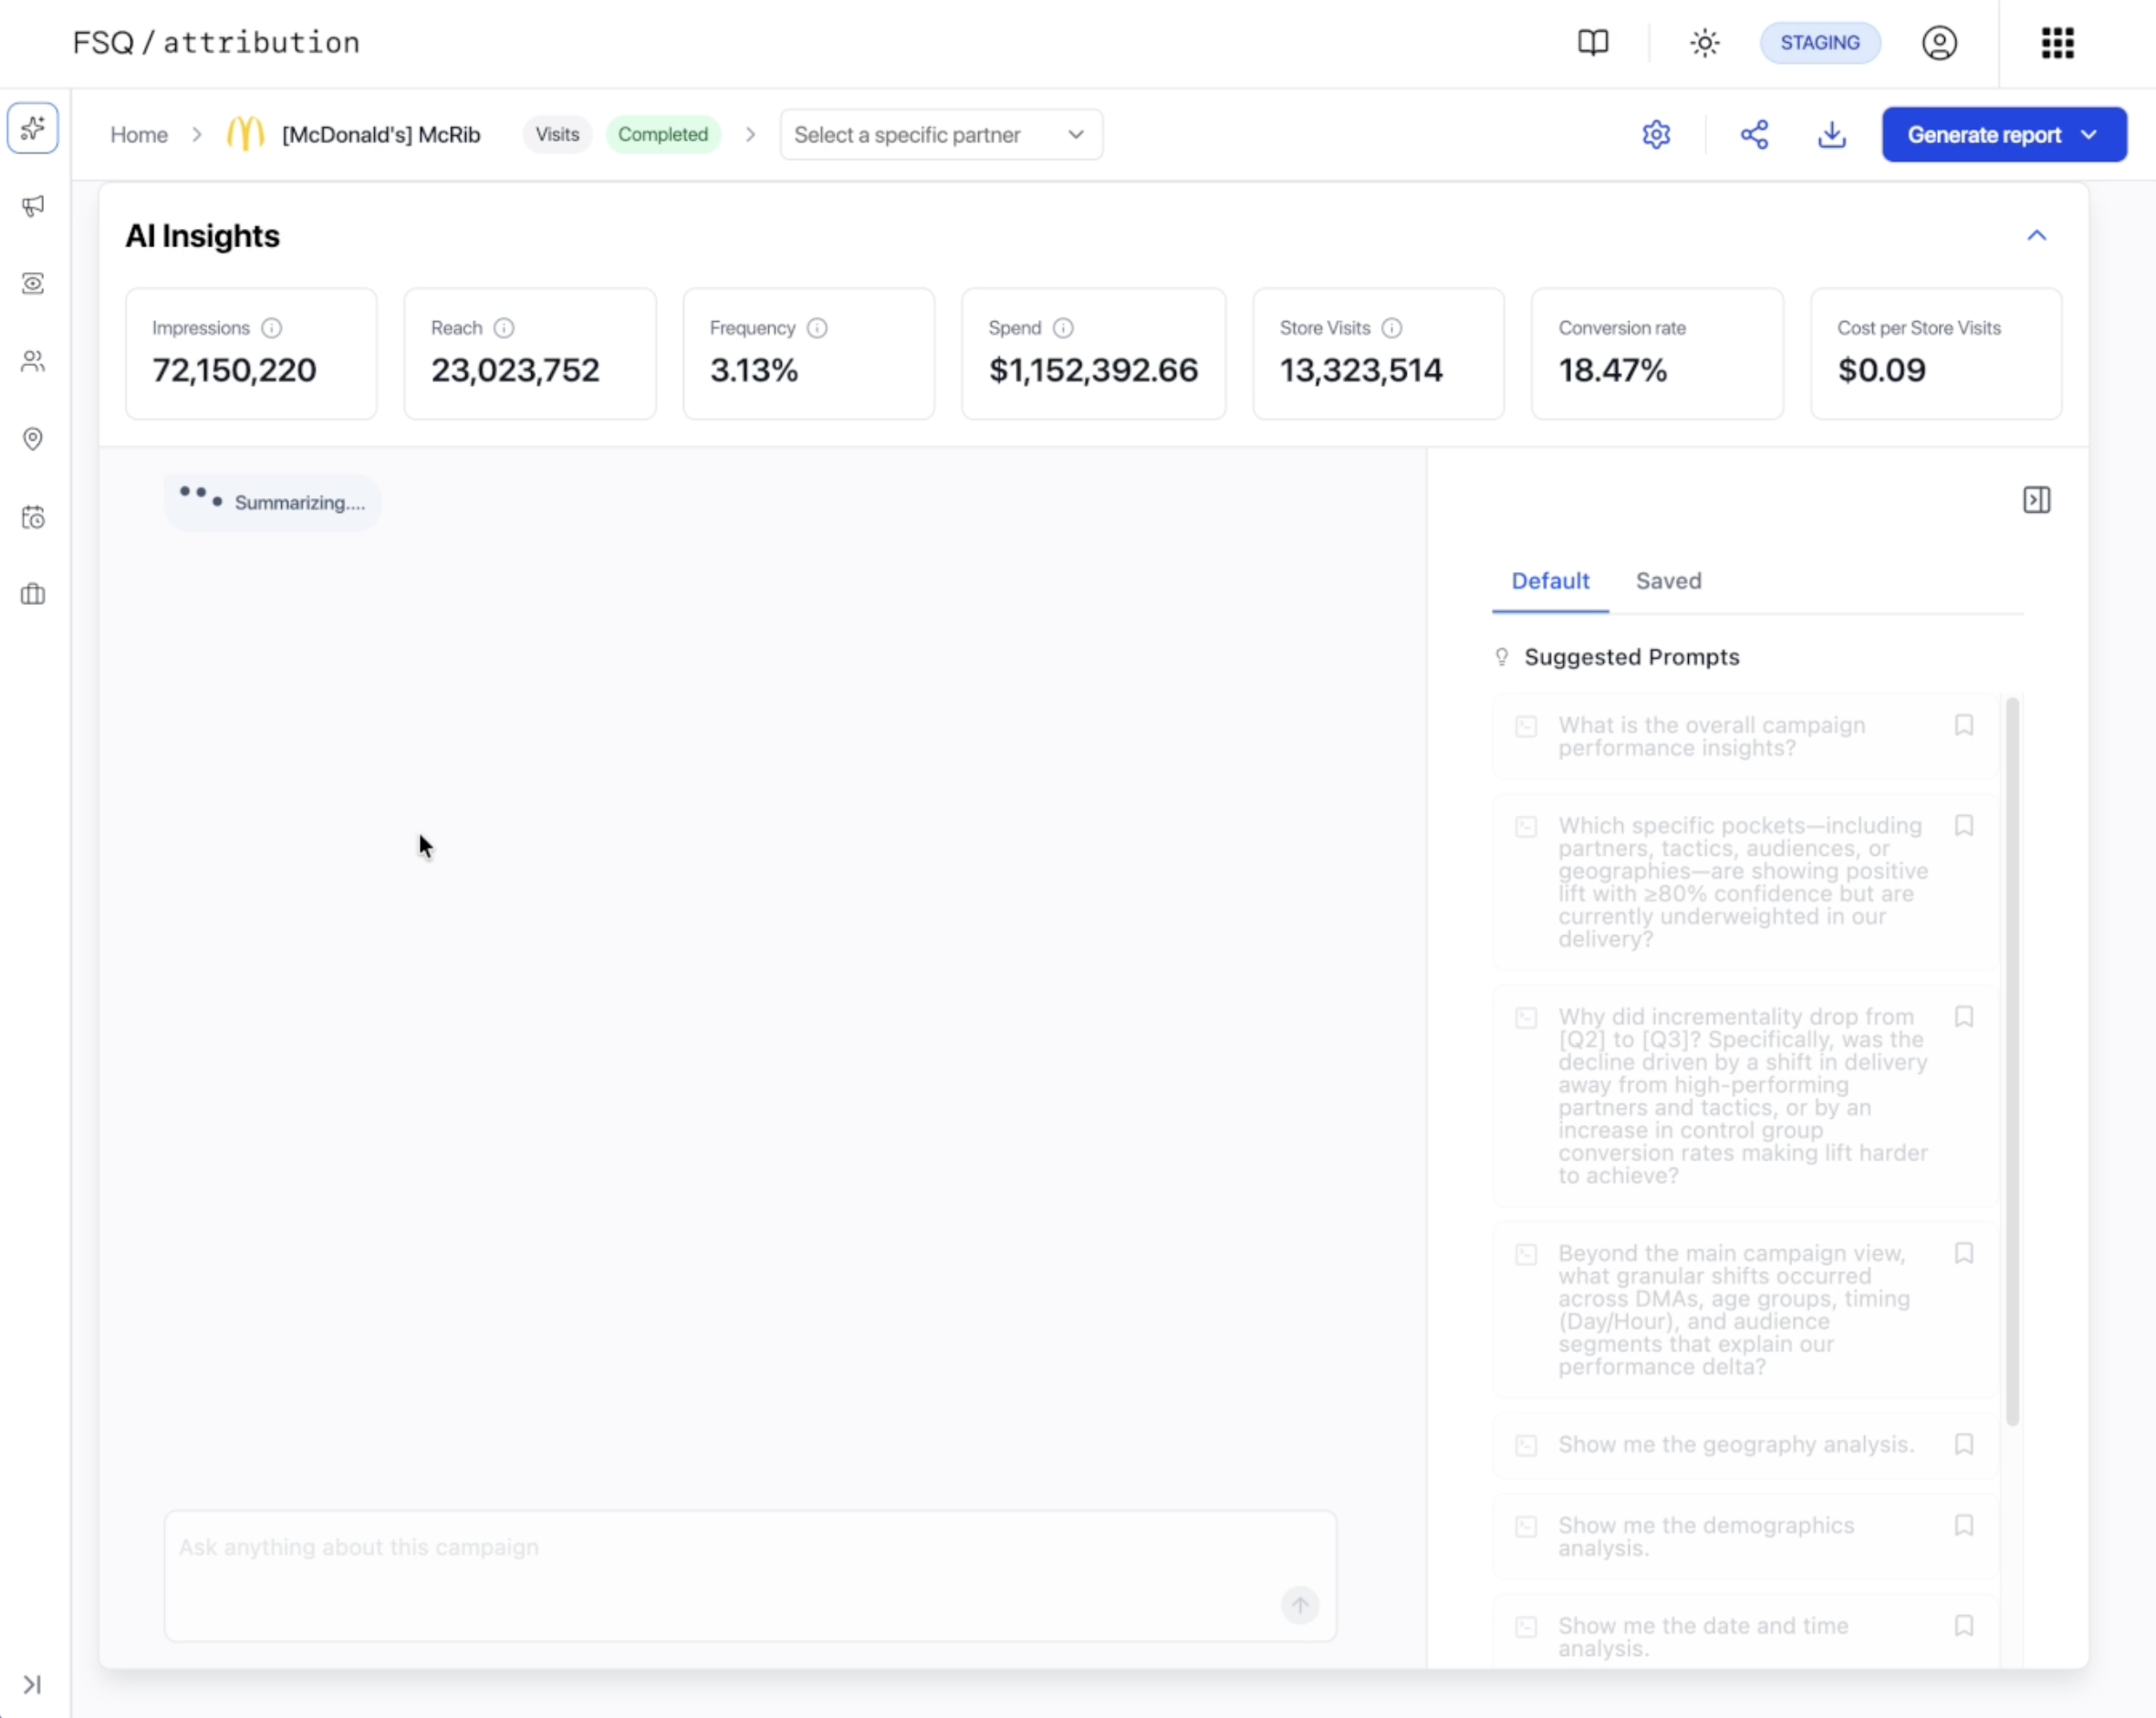Open the documentation book icon
The width and height of the screenshot is (2156, 1718).
[x=1593, y=43]
